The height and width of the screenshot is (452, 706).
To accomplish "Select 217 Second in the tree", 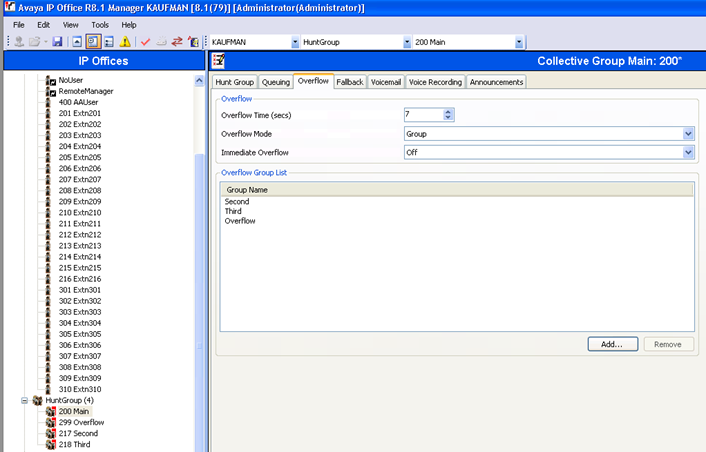I will pos(78,434).
